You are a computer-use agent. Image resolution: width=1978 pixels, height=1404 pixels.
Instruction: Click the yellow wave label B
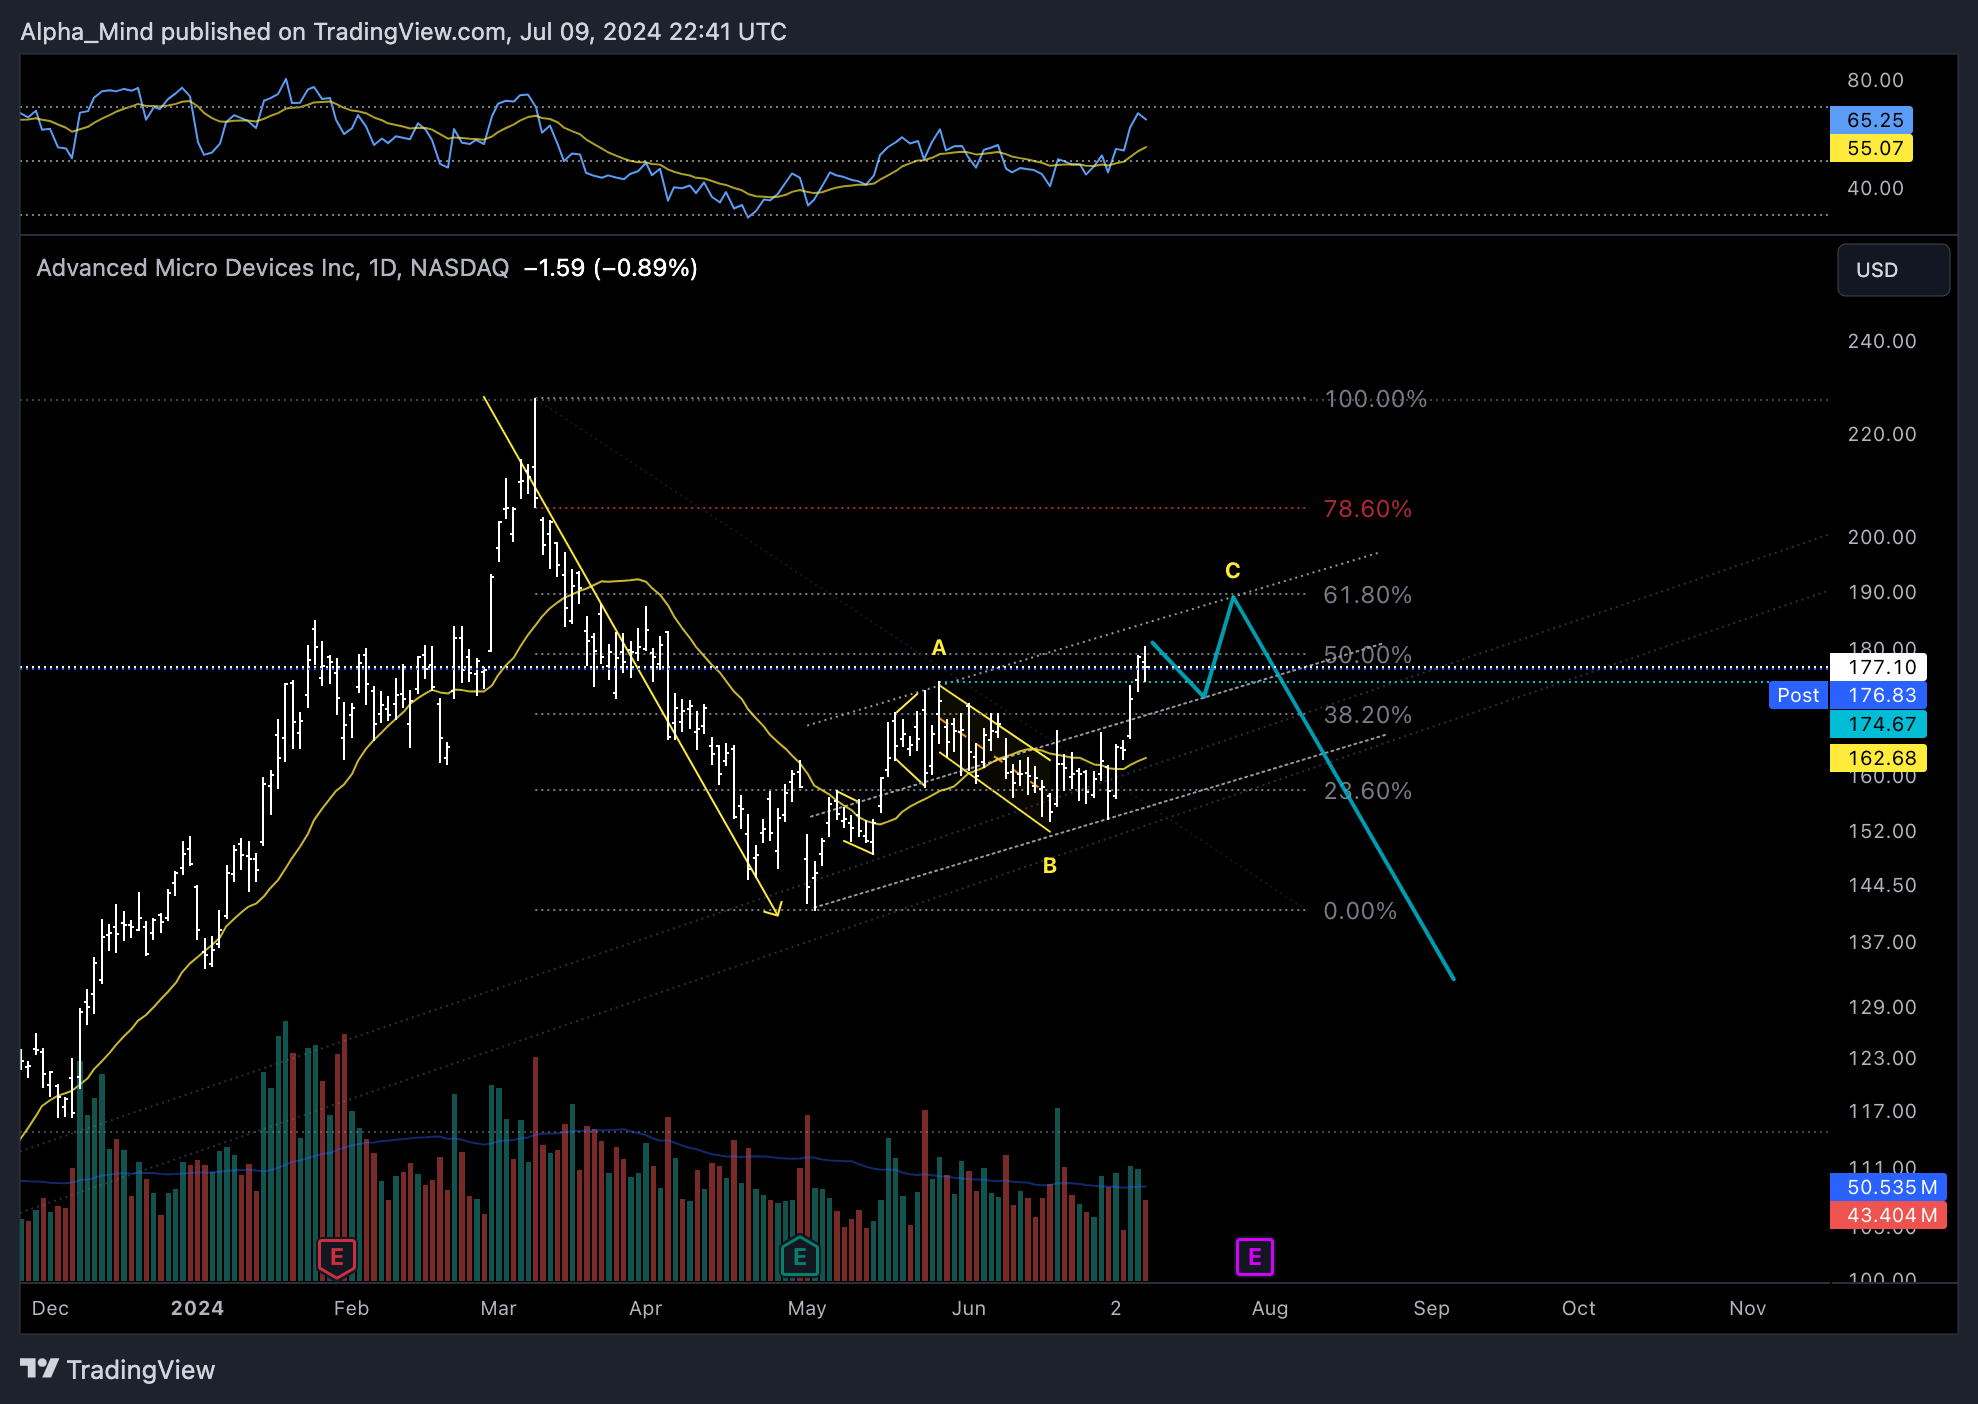coord(1050,866)
